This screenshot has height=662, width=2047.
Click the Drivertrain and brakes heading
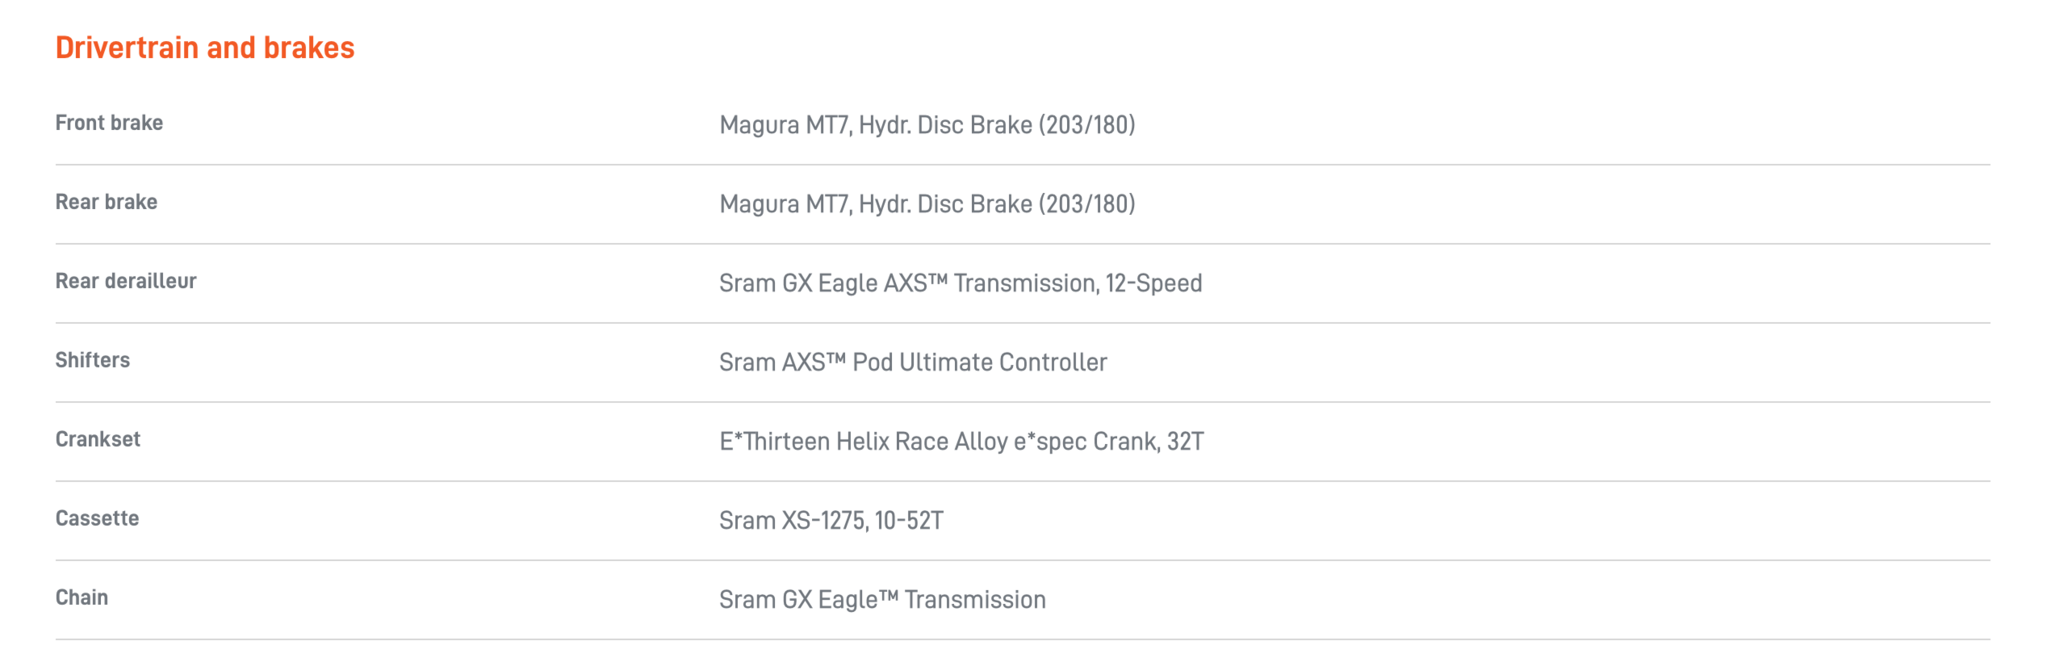(205, 48)
